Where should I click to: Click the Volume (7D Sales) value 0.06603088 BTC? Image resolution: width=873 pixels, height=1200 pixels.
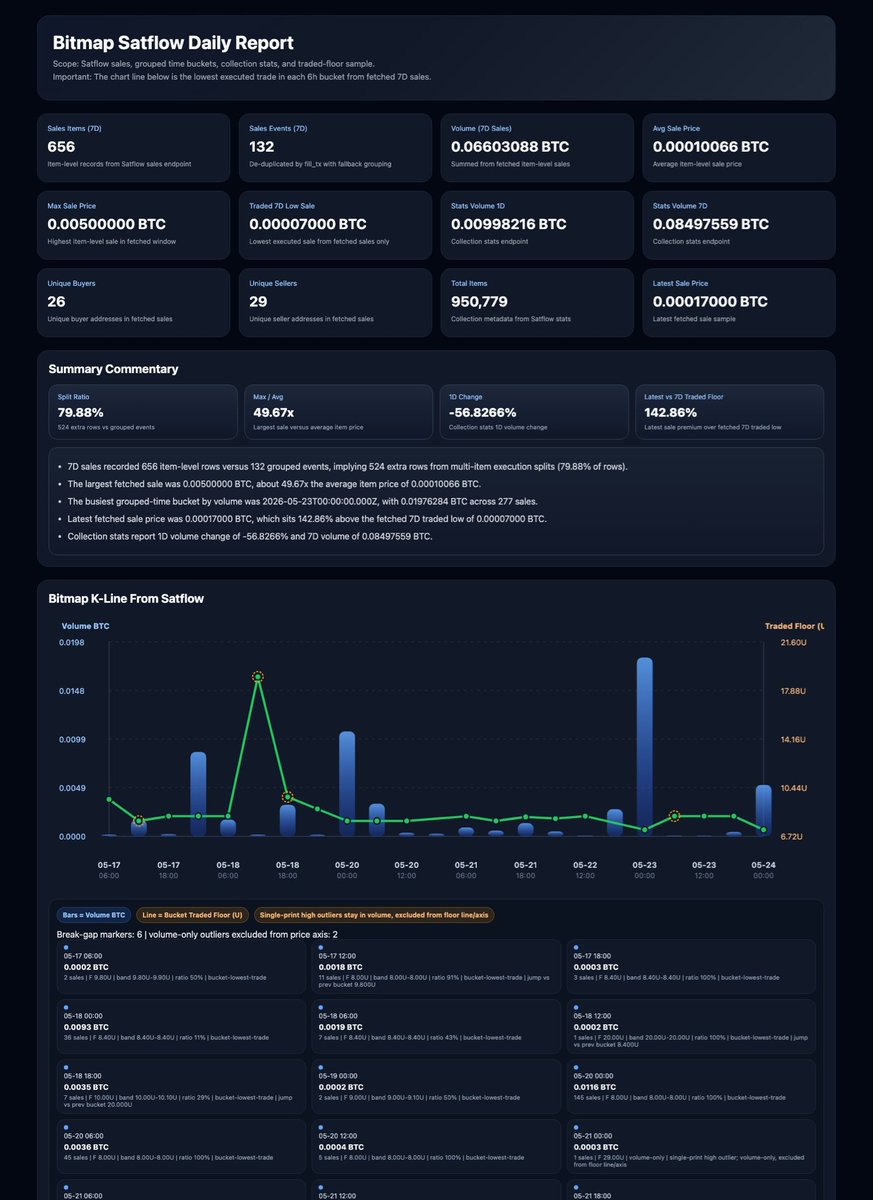tap(508, 146)
